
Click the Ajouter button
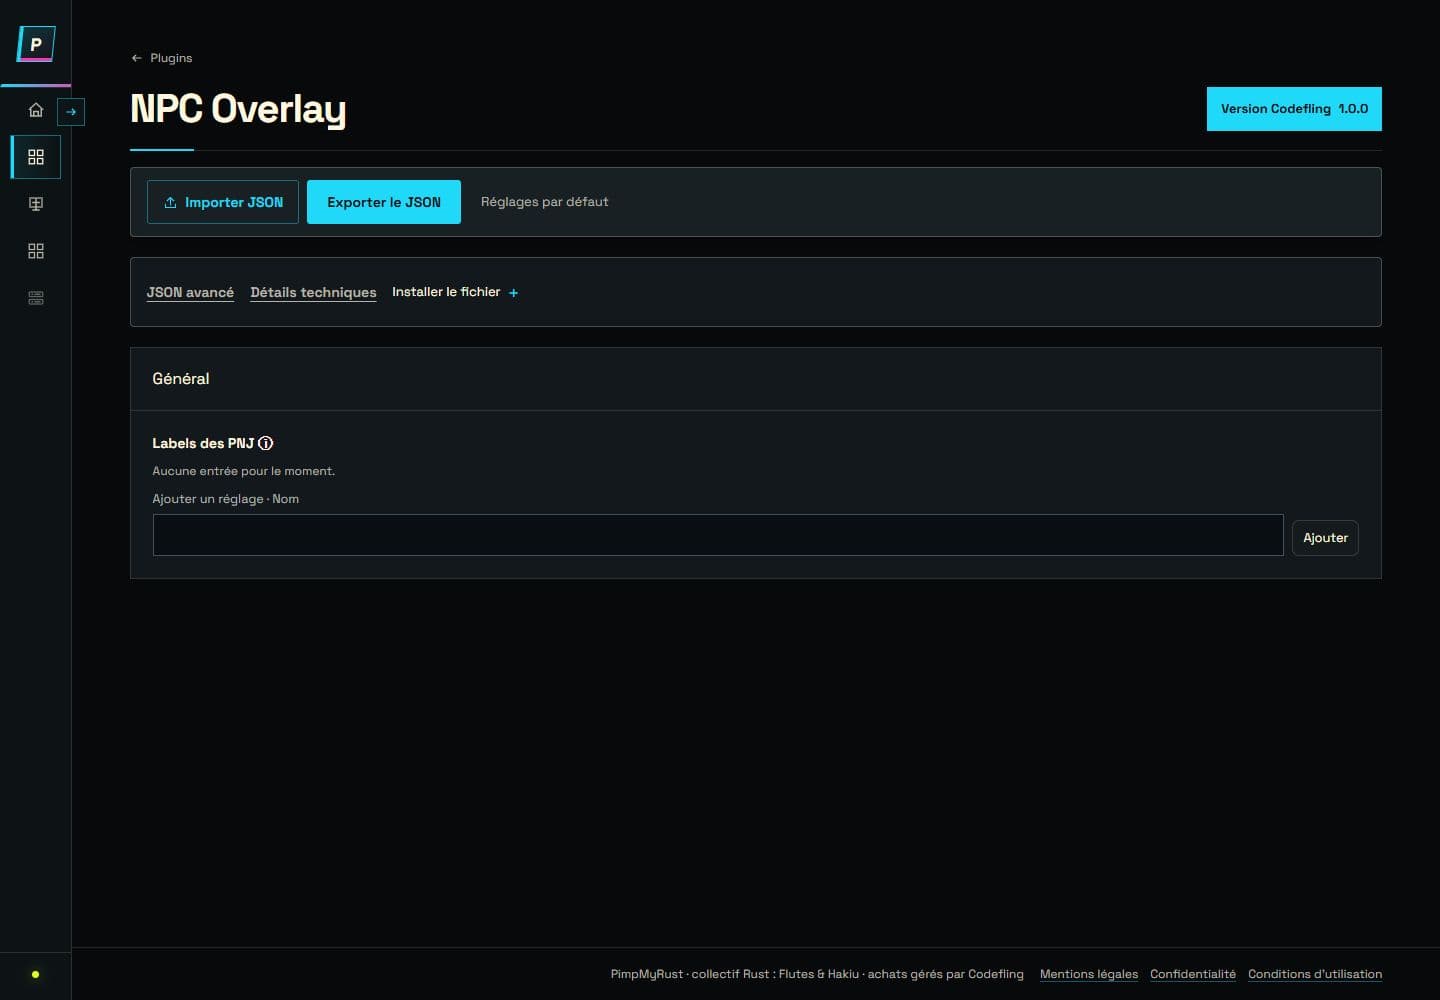click(x=1325, y=538)
